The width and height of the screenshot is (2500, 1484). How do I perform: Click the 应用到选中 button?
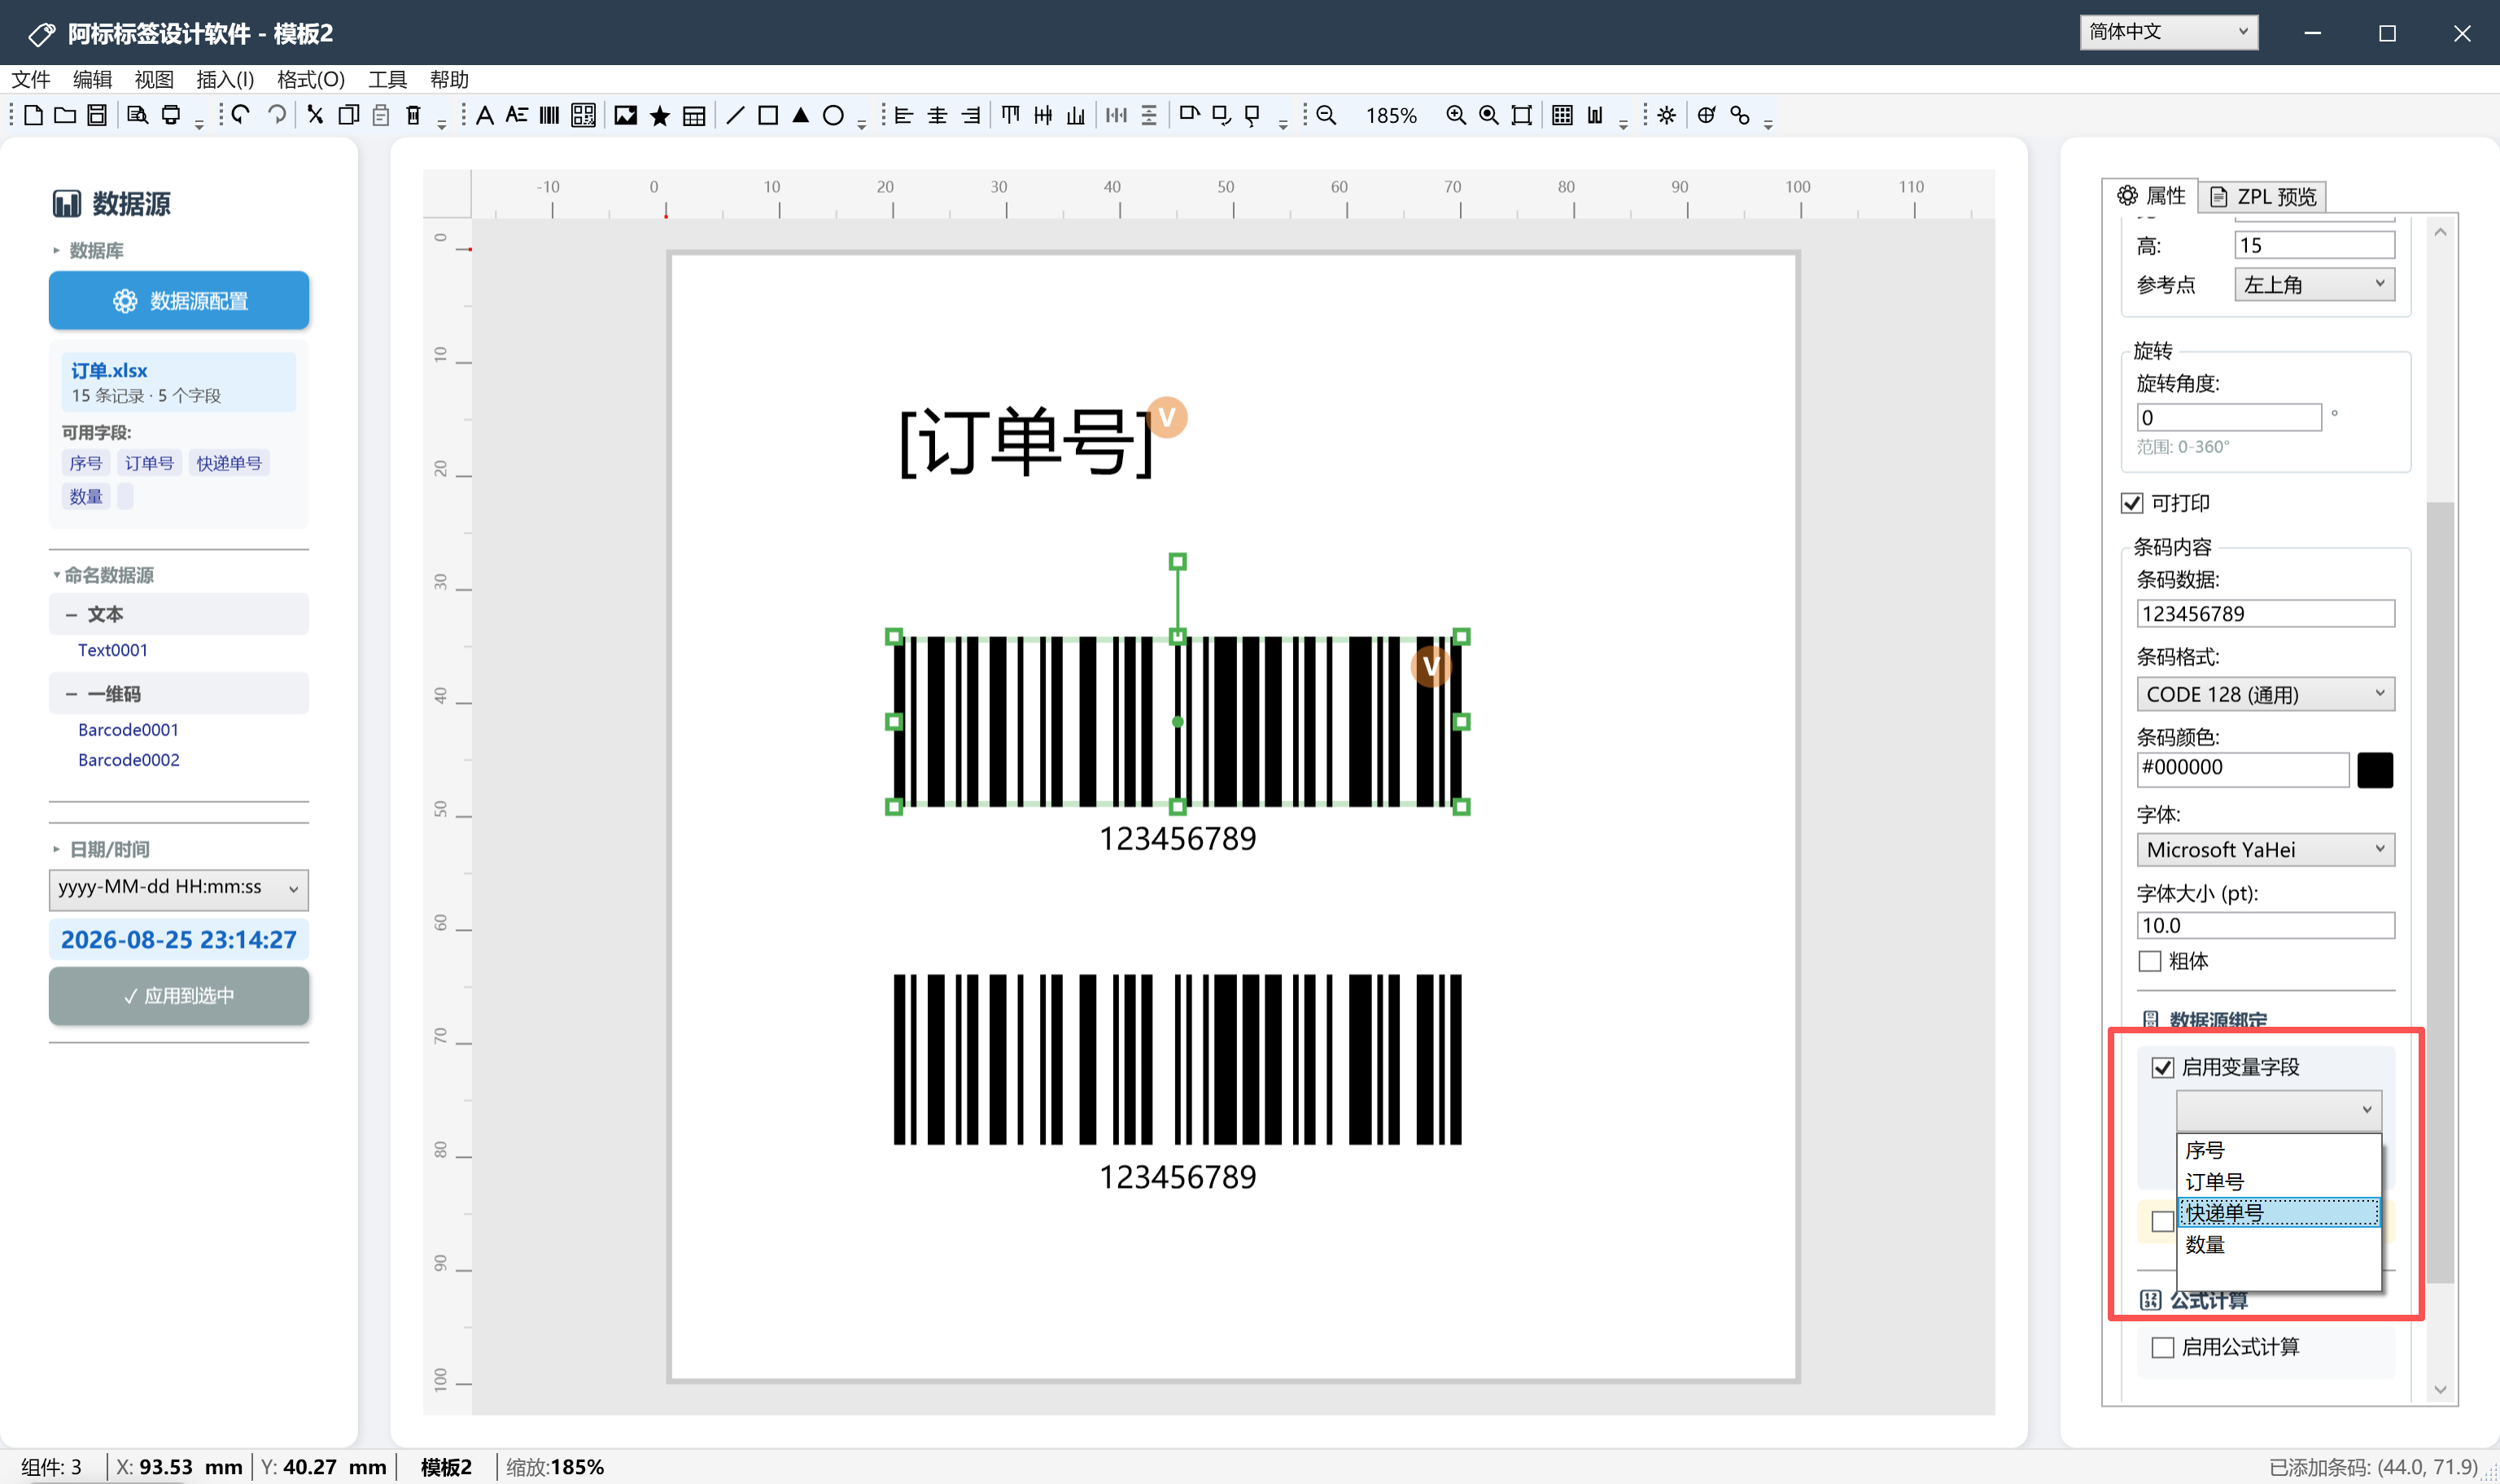179,996
